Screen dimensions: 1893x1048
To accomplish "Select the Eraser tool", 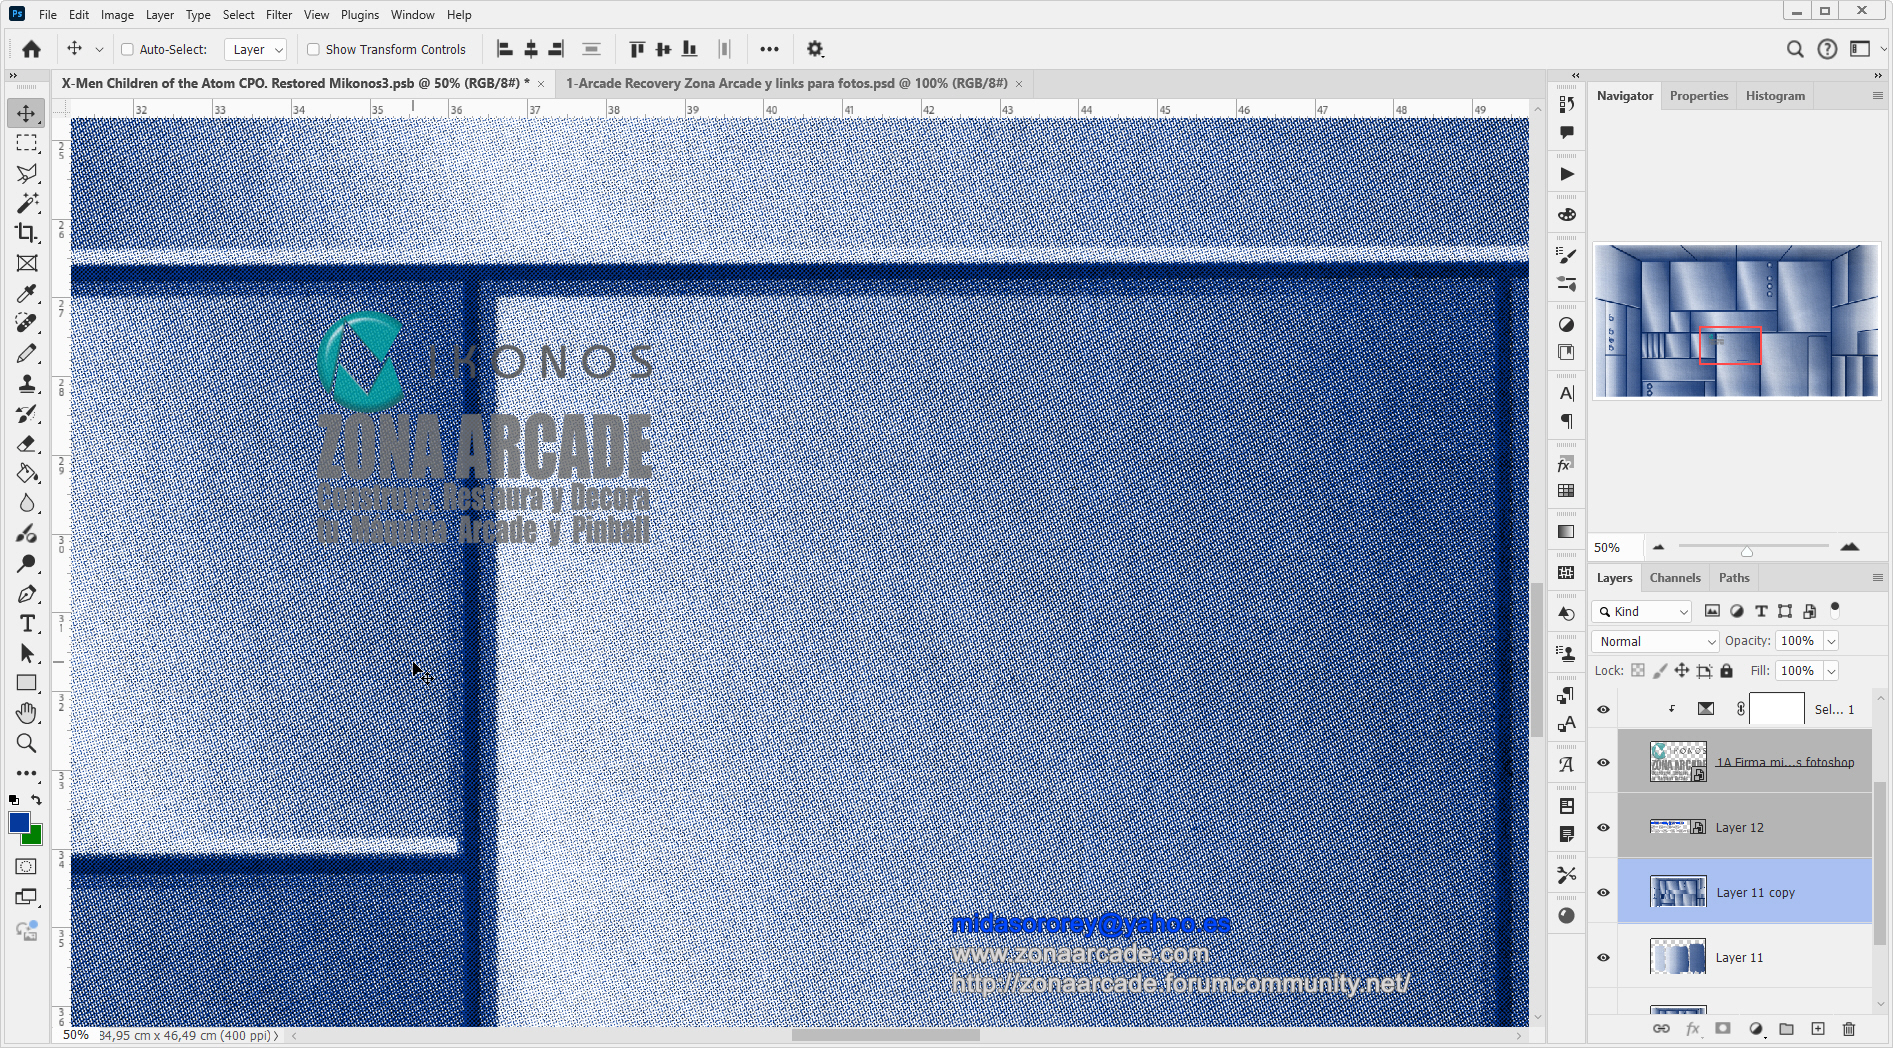I will (27, 443).
